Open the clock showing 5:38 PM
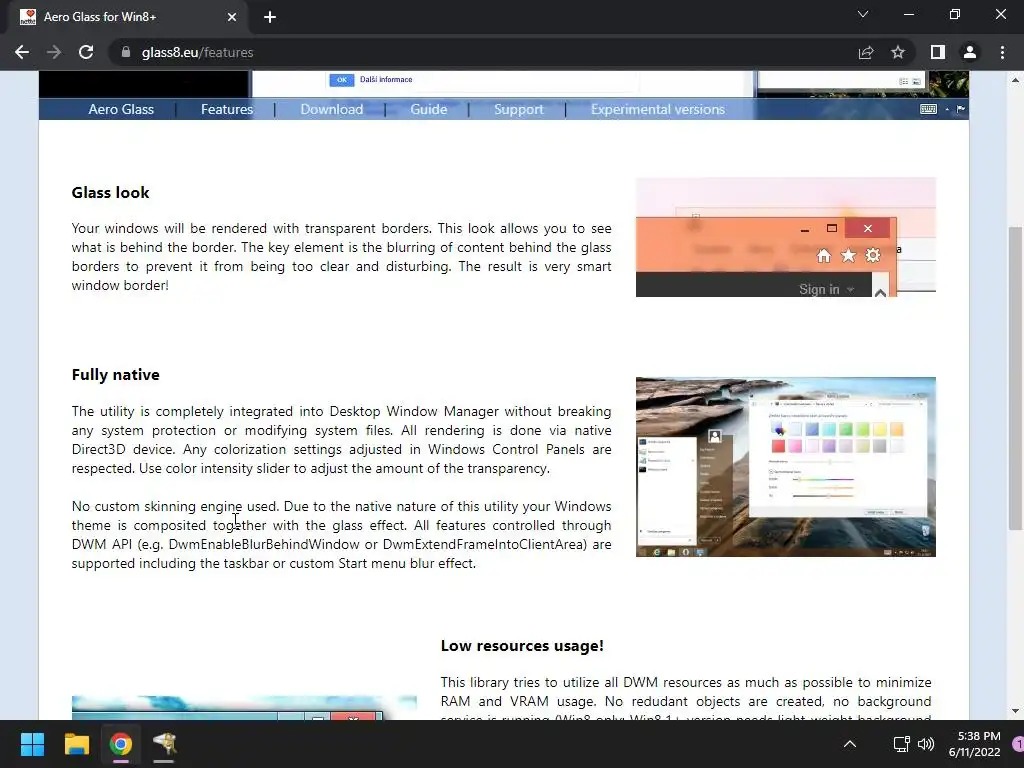This screenshot has height=768, width=1024. click(x=974, y=744)
